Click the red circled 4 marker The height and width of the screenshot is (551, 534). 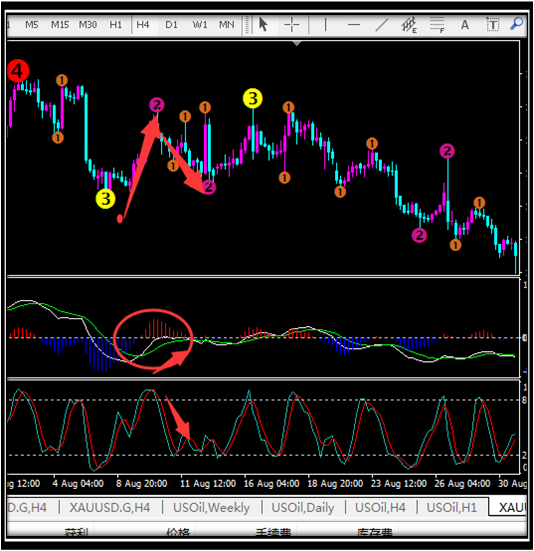(18, 71)
